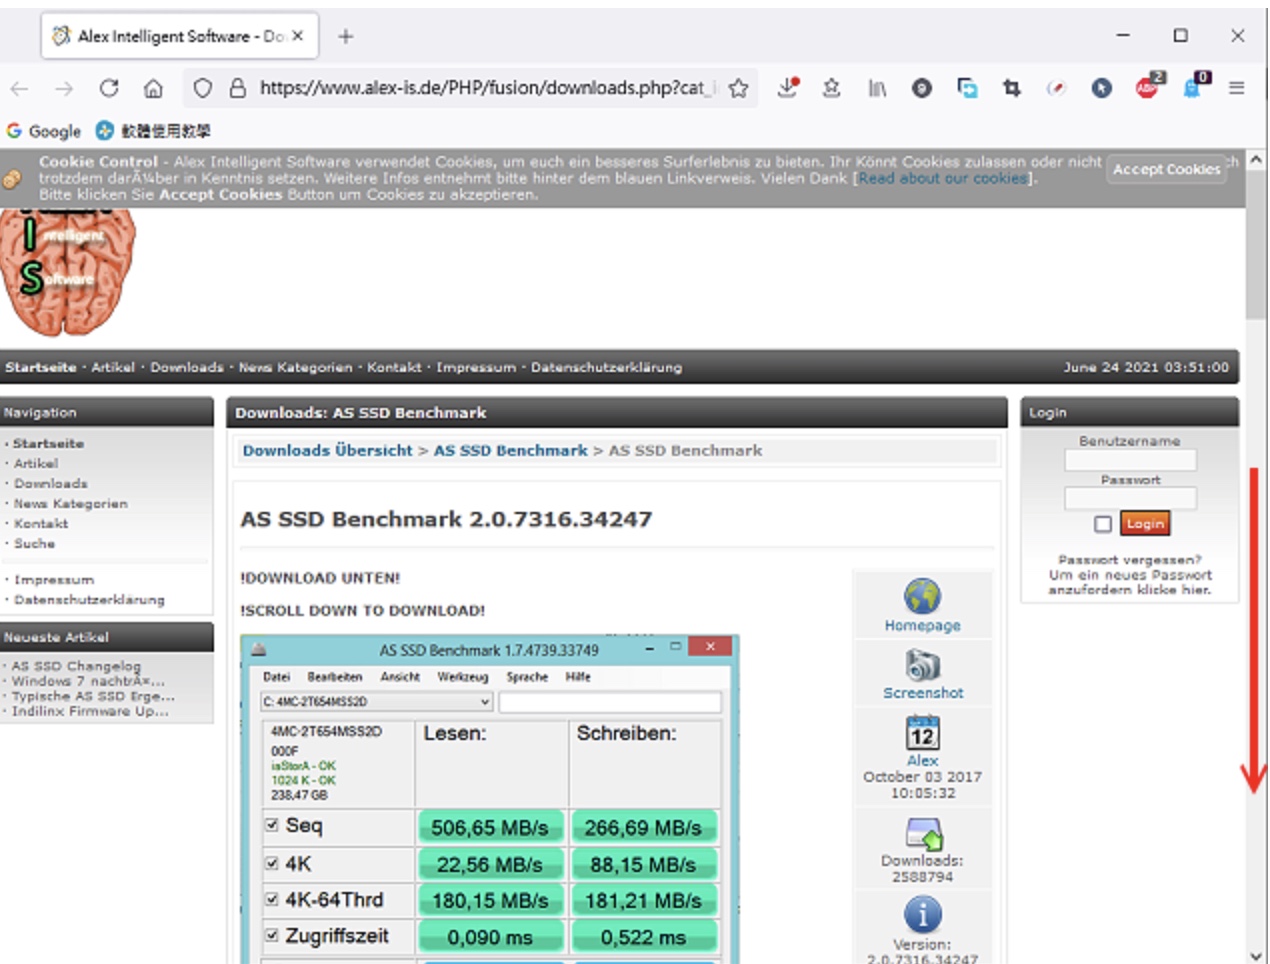The height and width of the screenshot is (964, 1270).
Task: Click the crop screenshot extension icon
Action: tap(1011, 88)
